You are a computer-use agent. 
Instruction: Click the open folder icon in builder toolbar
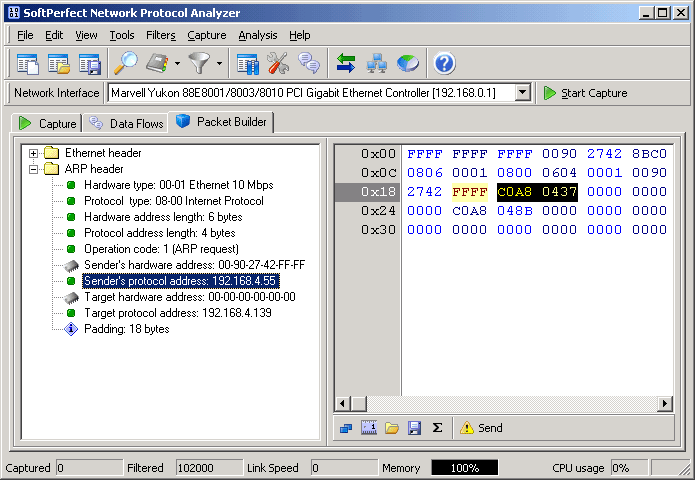[x=392, y=428]
